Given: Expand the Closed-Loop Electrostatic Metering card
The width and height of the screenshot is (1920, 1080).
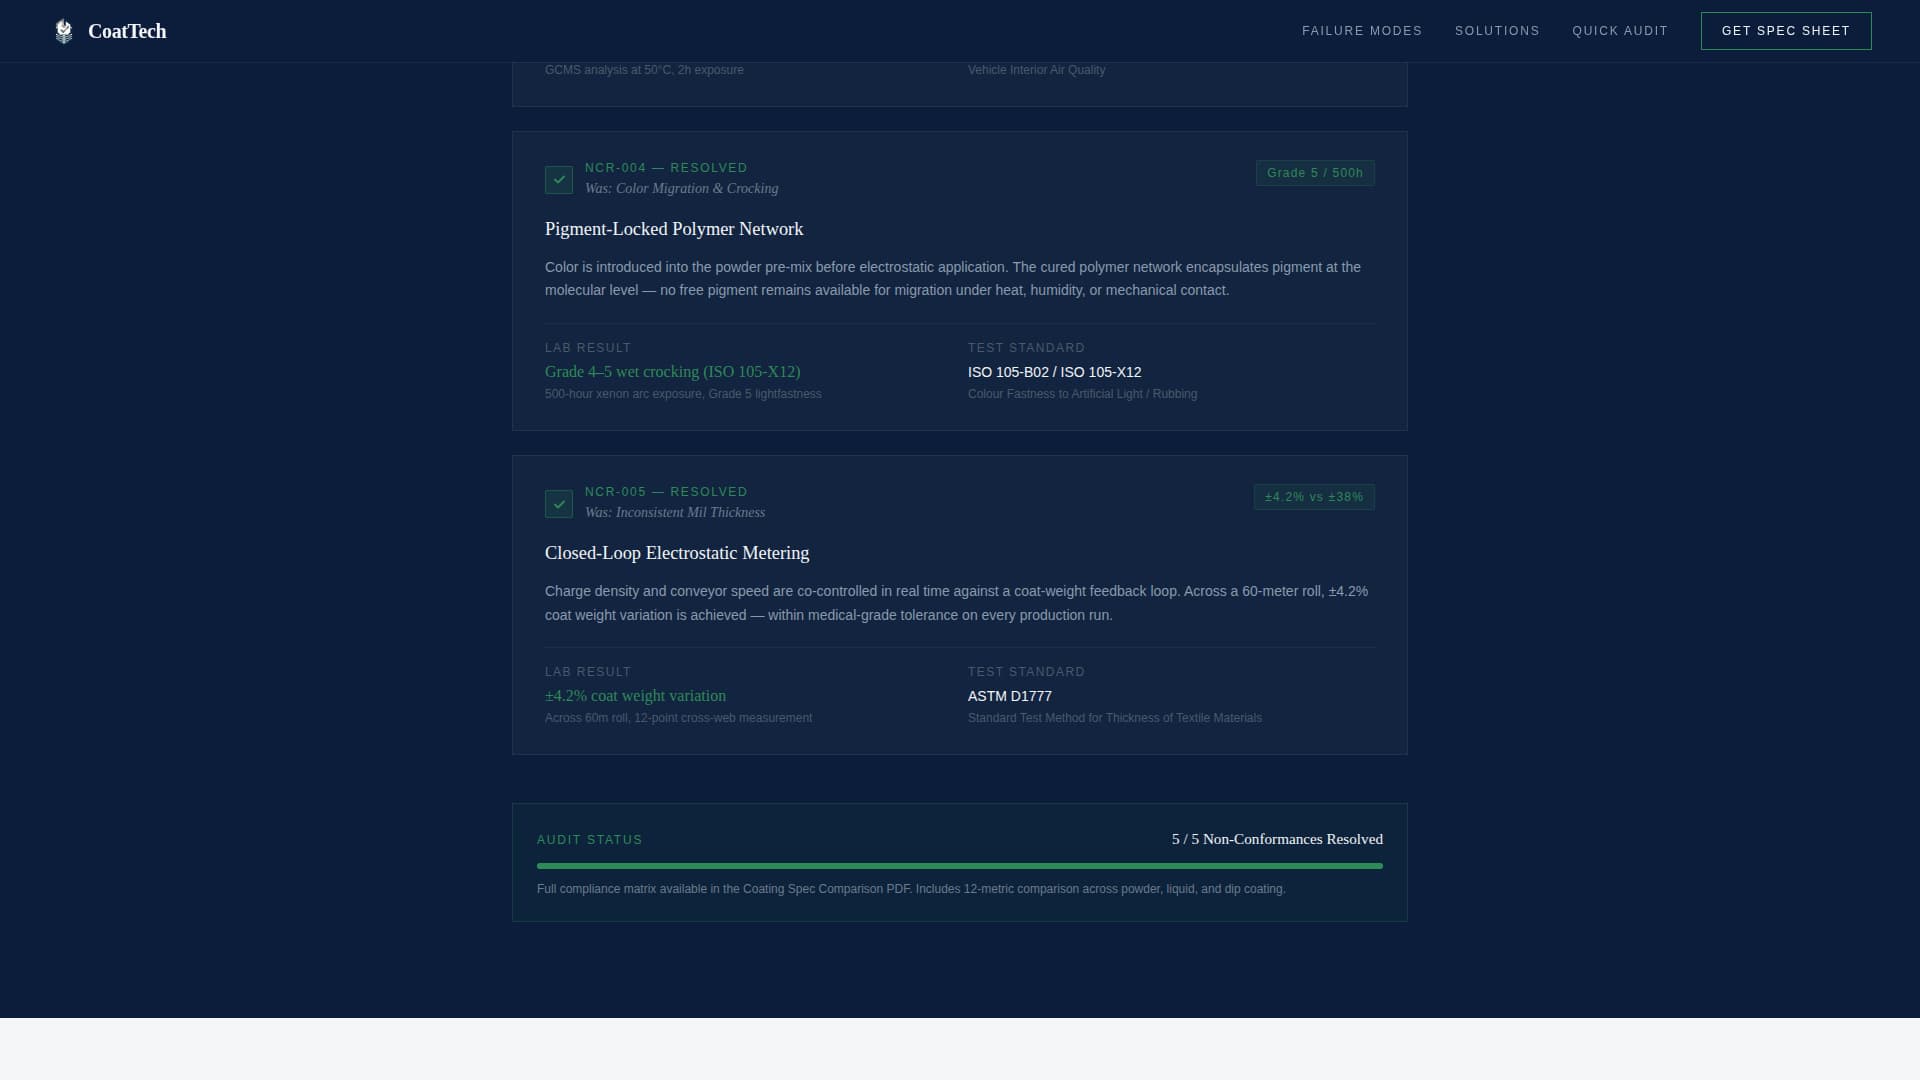Looking at the screenshot, I should tap(677, 552).
